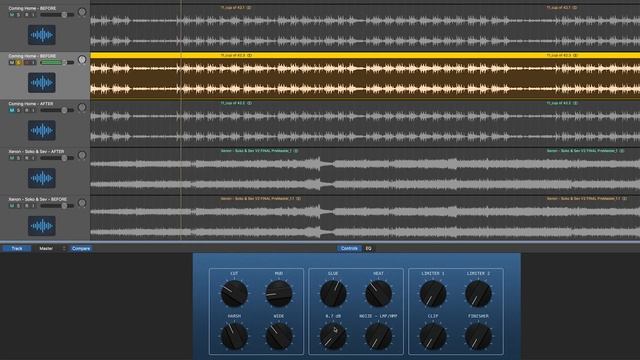Click the Compare button
The width and height of the screenshot is (640, 360).
pos(81,248)
